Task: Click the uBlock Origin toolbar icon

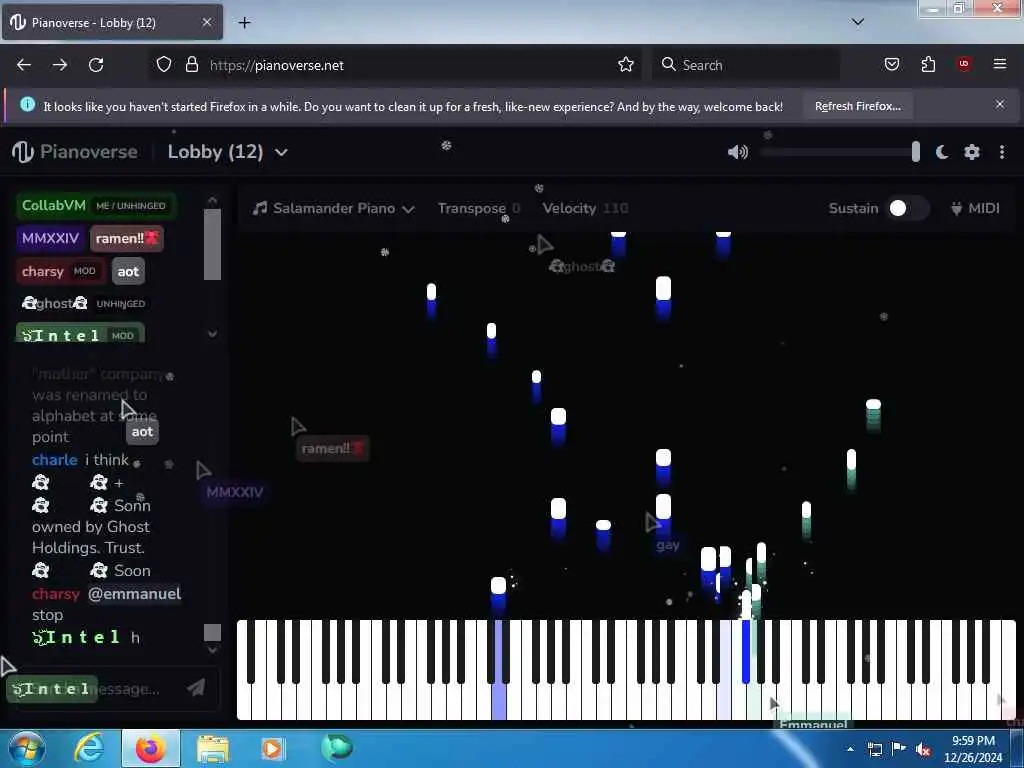Action: point(963,64)
